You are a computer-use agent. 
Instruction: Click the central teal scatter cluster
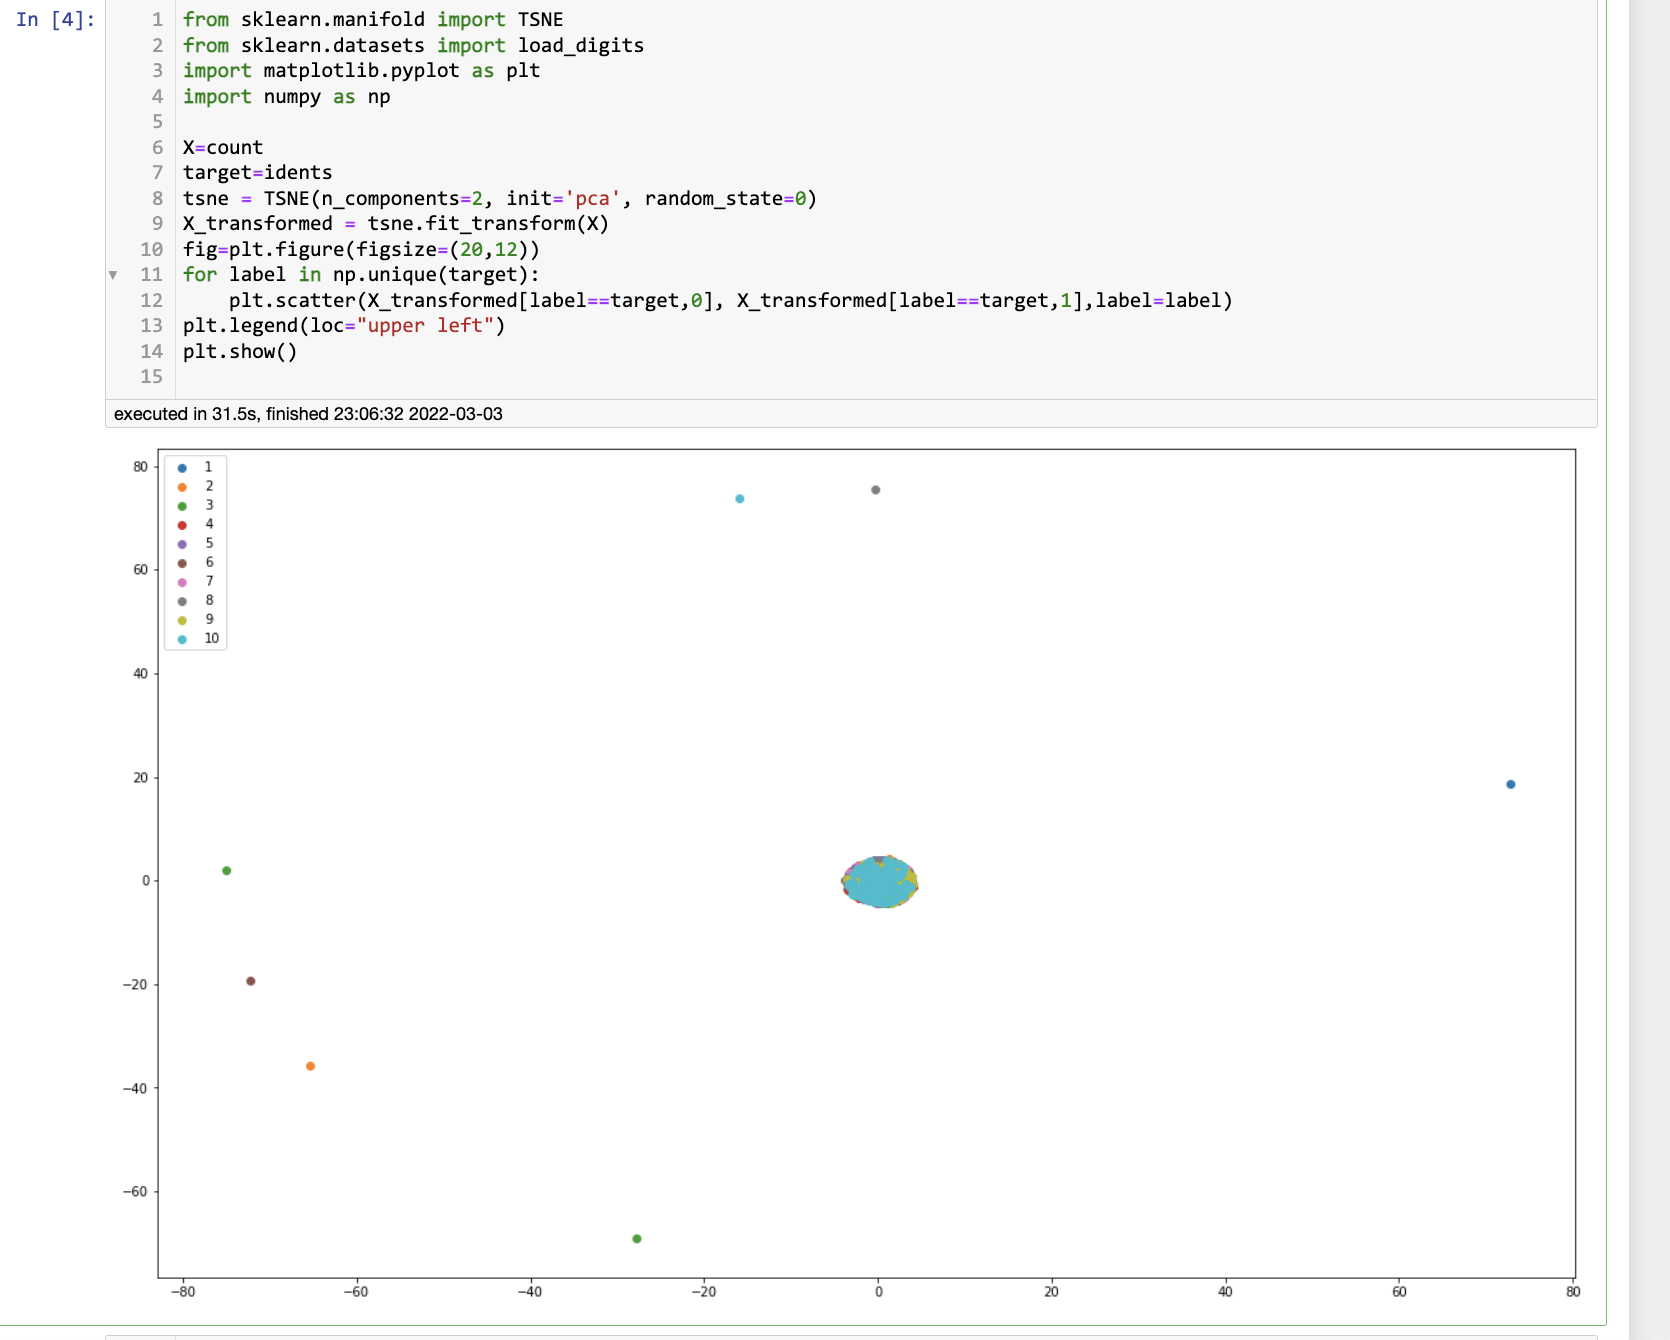[880, 882]
